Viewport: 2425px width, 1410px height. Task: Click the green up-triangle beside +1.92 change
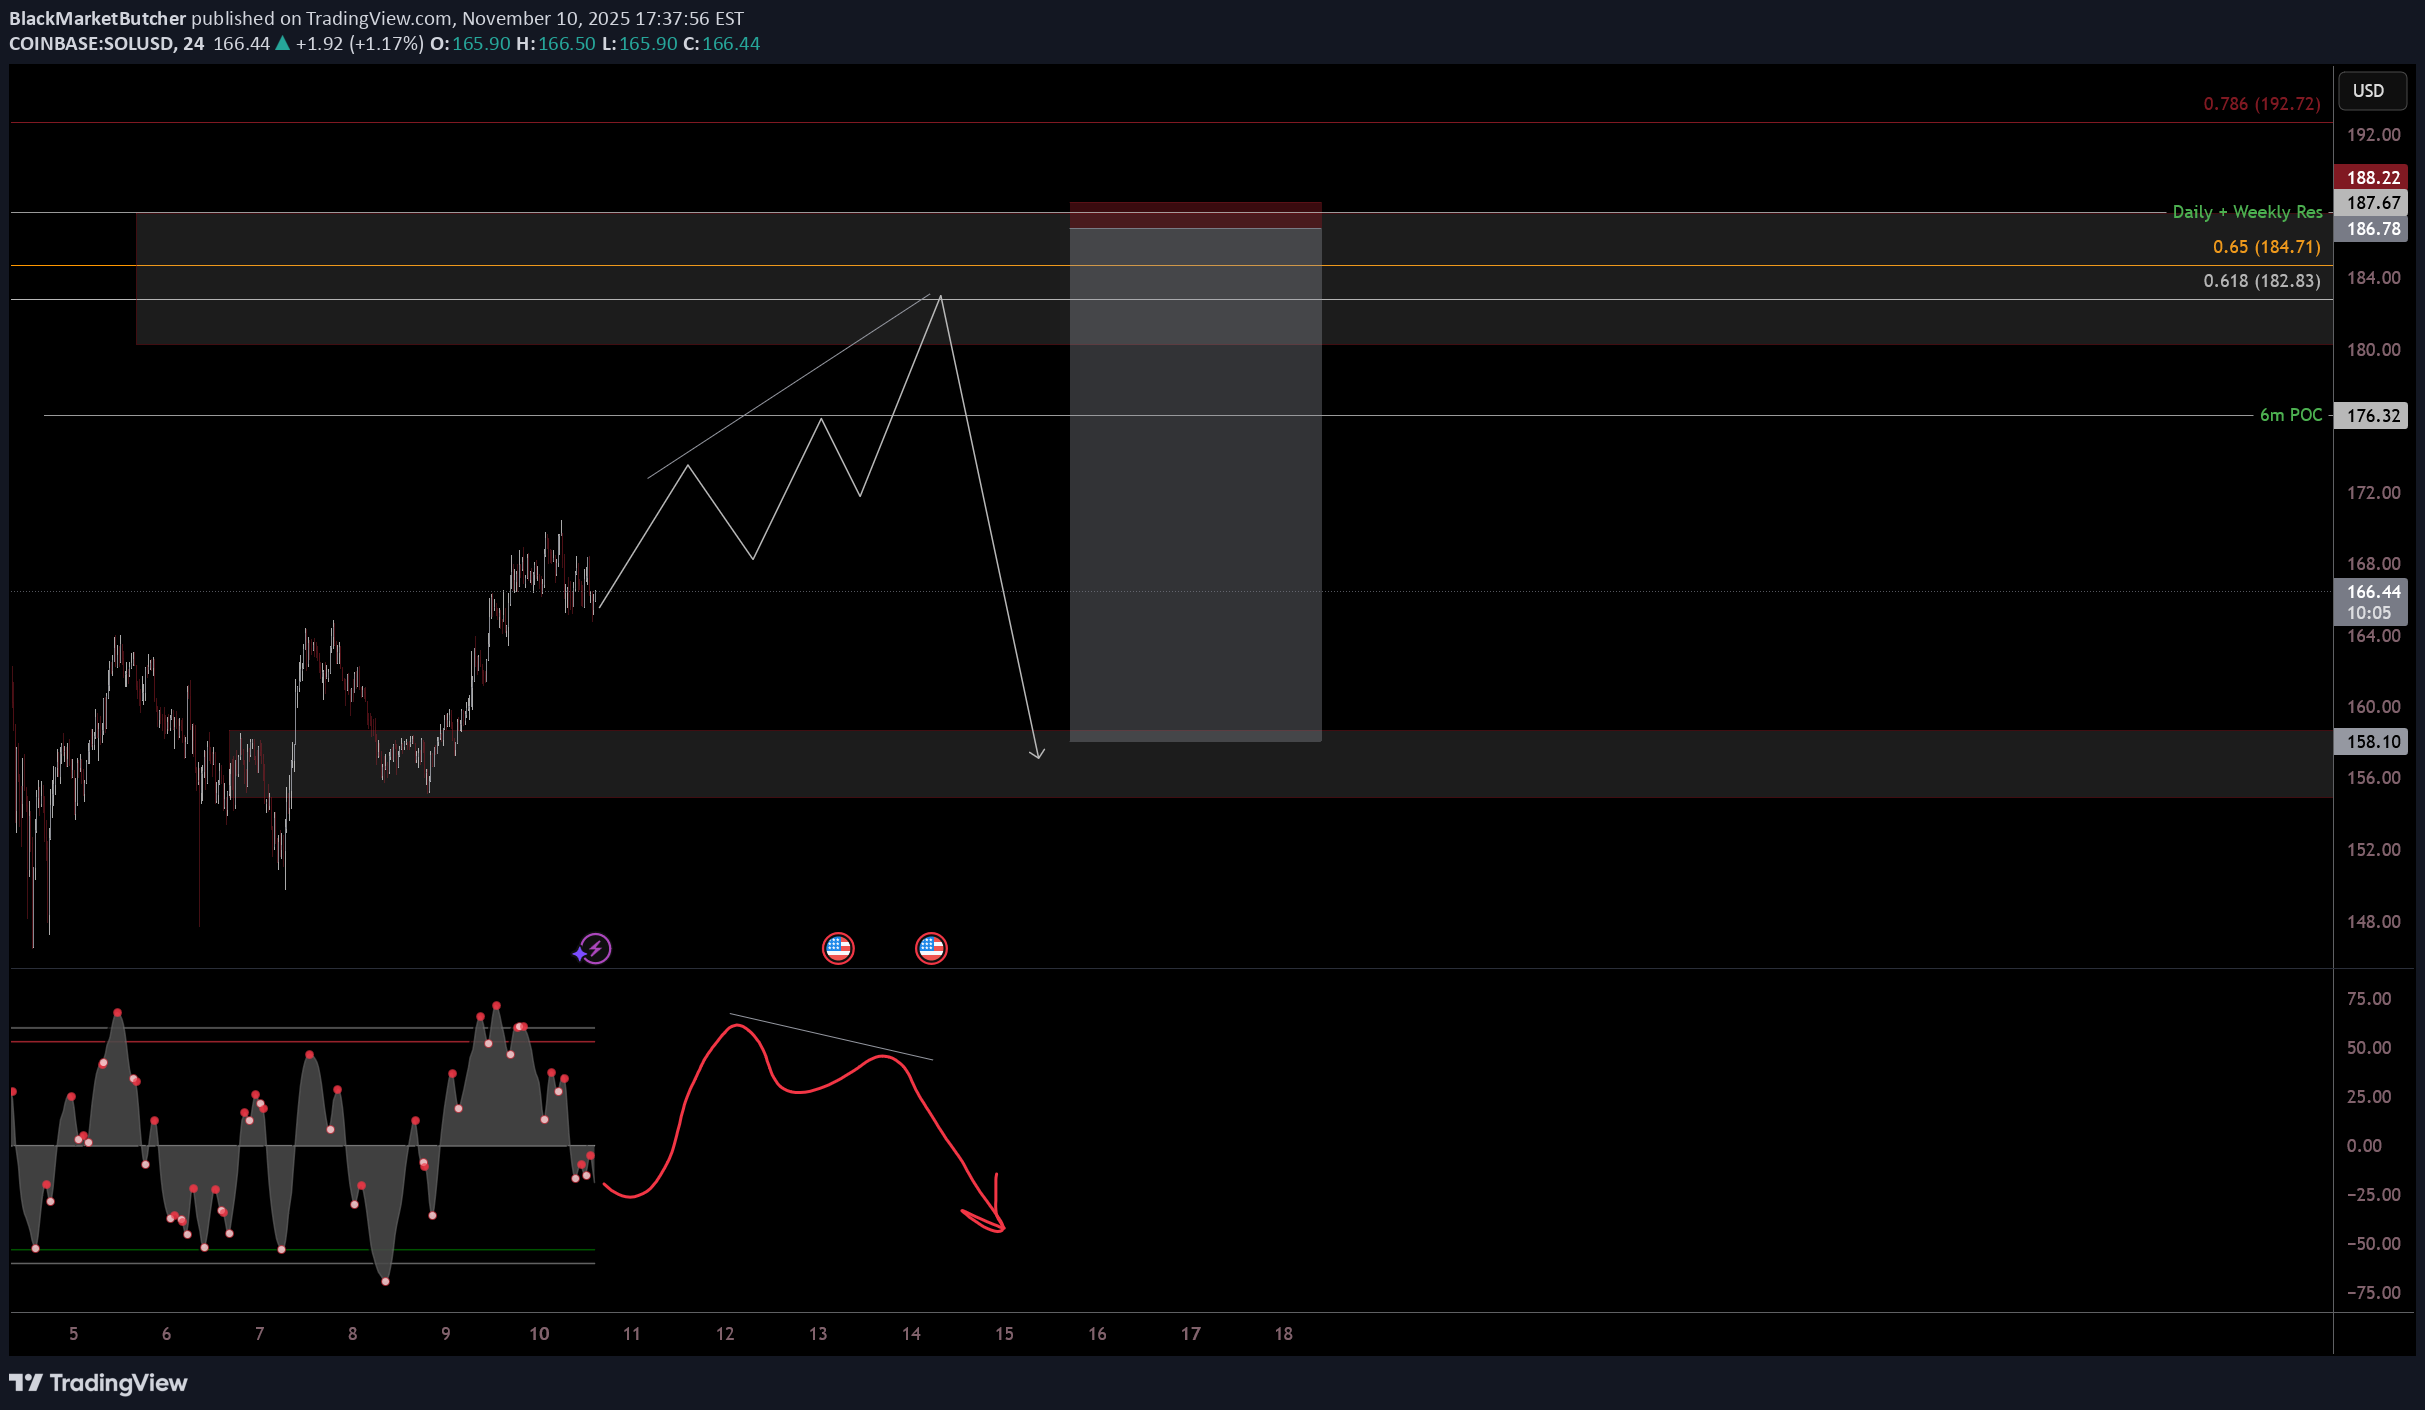(283, 43)
